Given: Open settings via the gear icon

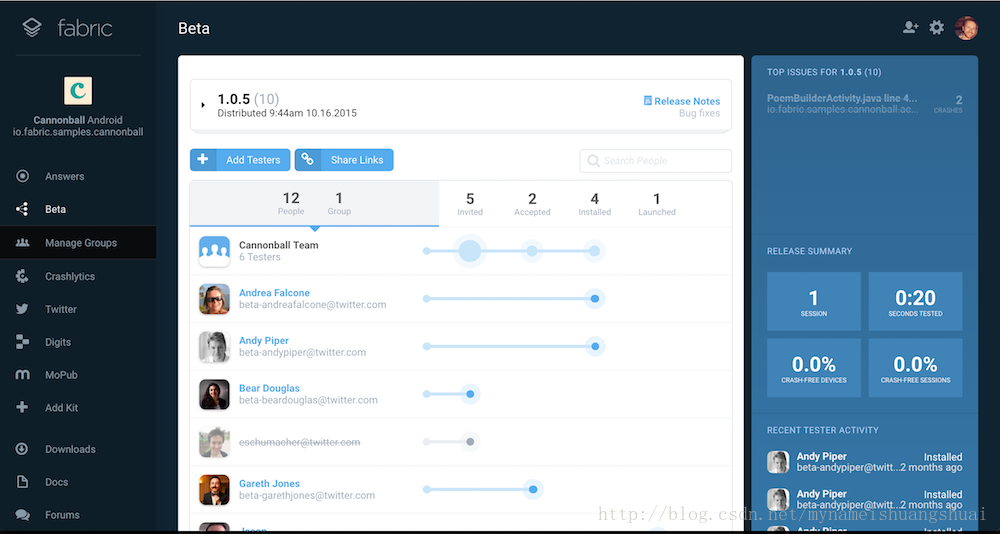Looking at the screenshot, I should pyautogui.click(x=936, y=27).
